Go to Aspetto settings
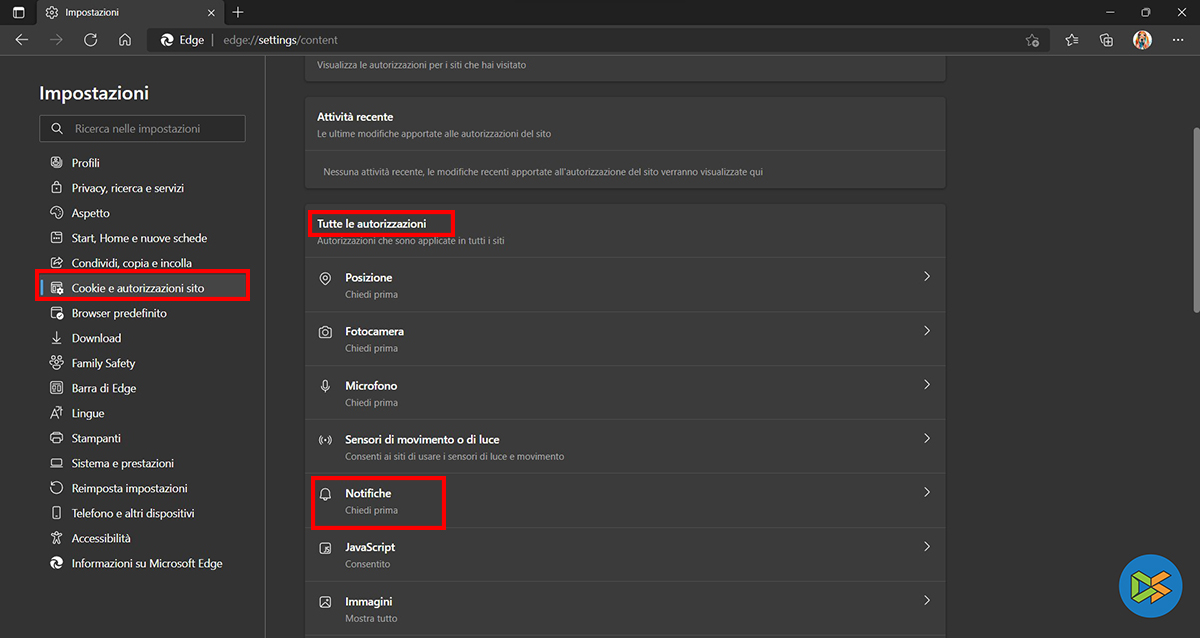Image resolution: width=1200 pixels, height=638 pixels. tap(90, 213)
